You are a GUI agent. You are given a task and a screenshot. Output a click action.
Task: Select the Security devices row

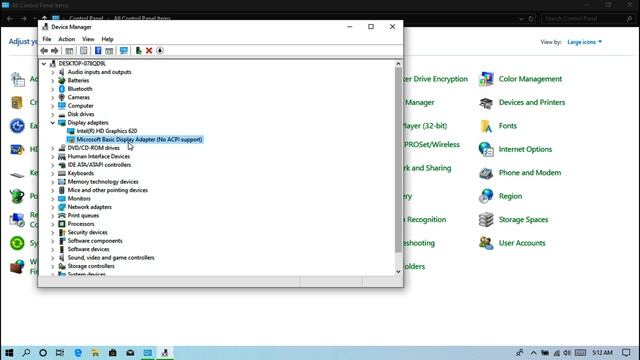87,232
